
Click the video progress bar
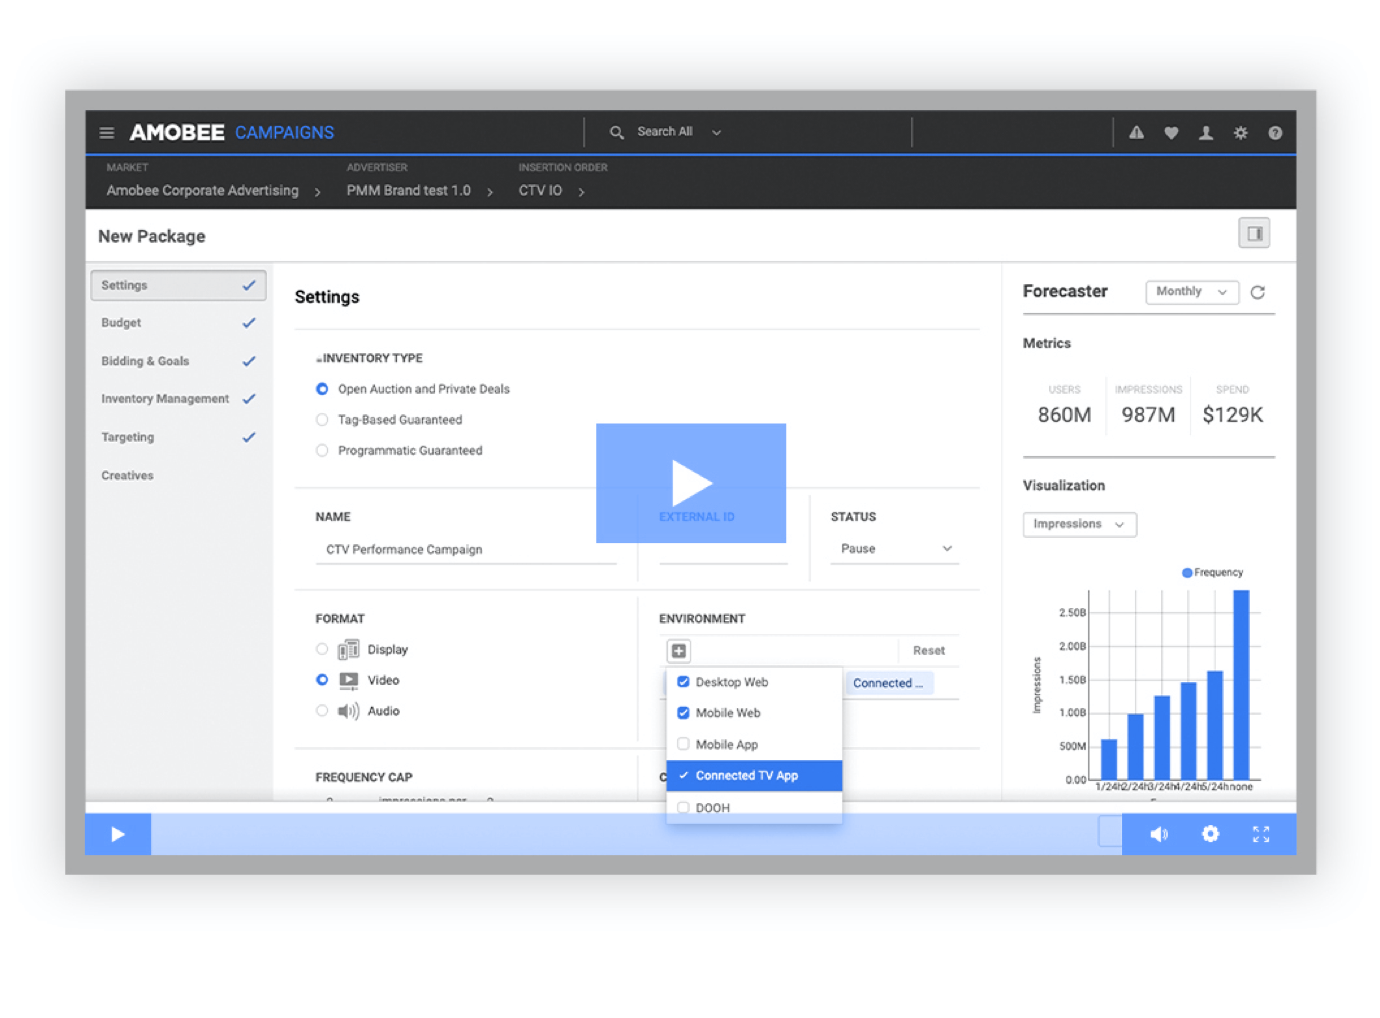click(636, 834)
